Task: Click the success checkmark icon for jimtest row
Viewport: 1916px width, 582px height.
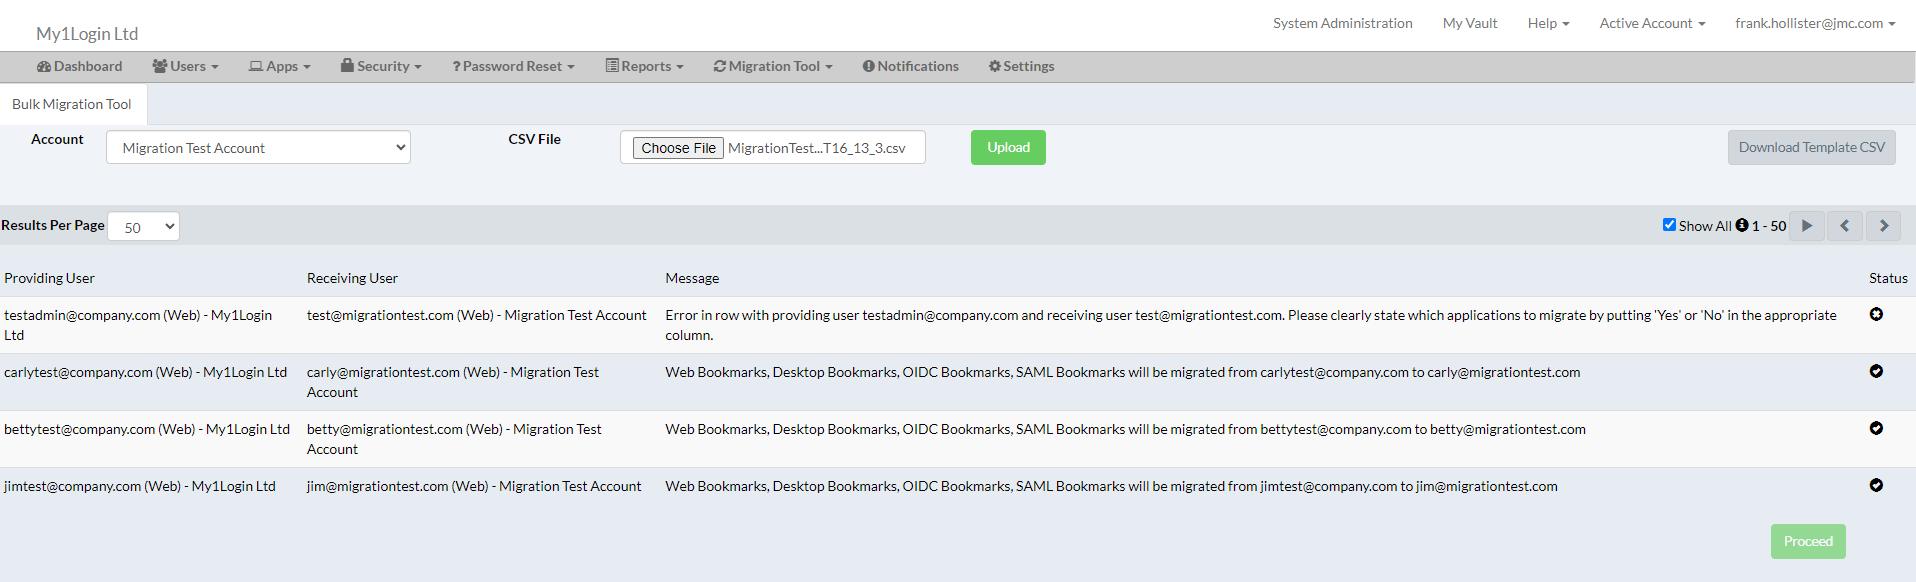Action: 1876,485
